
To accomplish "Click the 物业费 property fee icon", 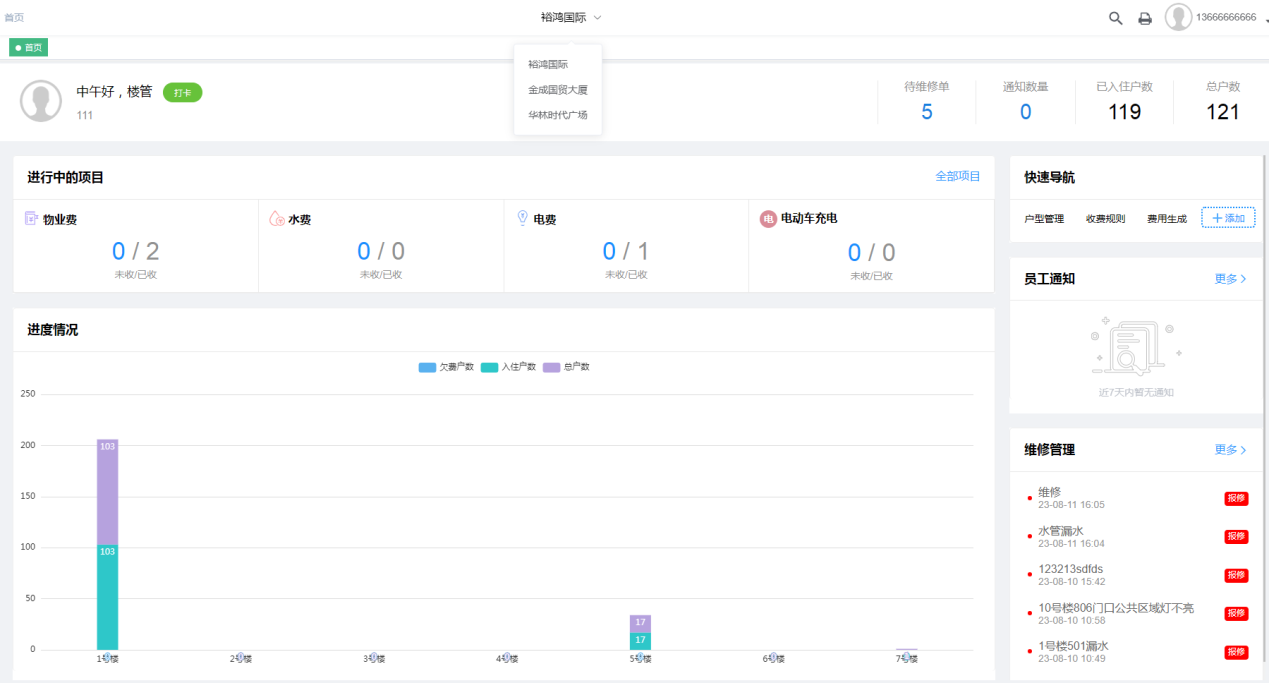I will coord(31,218).
